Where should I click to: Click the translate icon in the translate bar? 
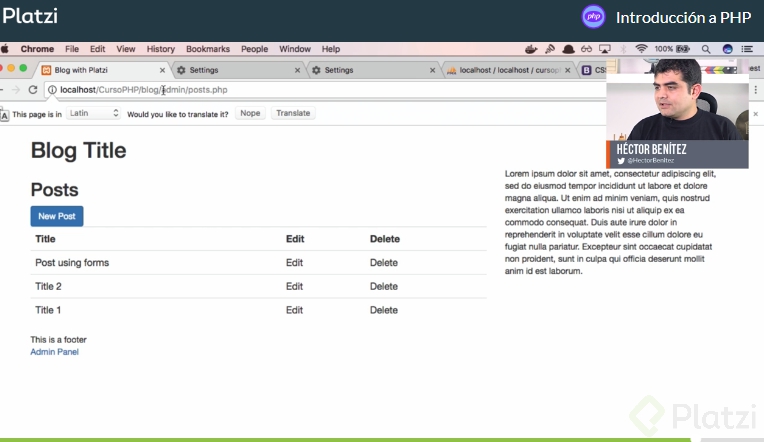(x=4, y=115)
